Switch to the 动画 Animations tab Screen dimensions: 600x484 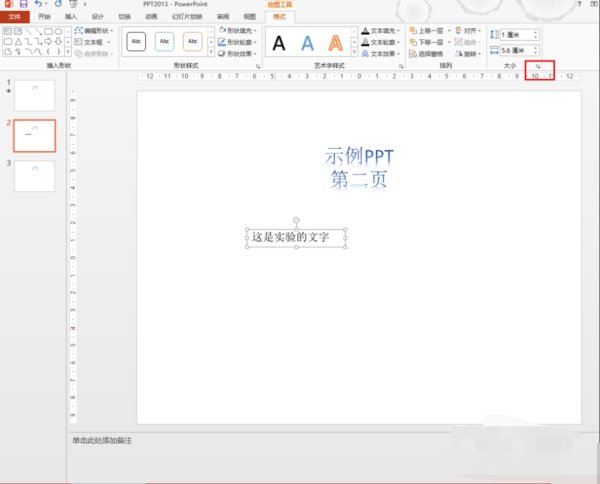pos(151,16)
